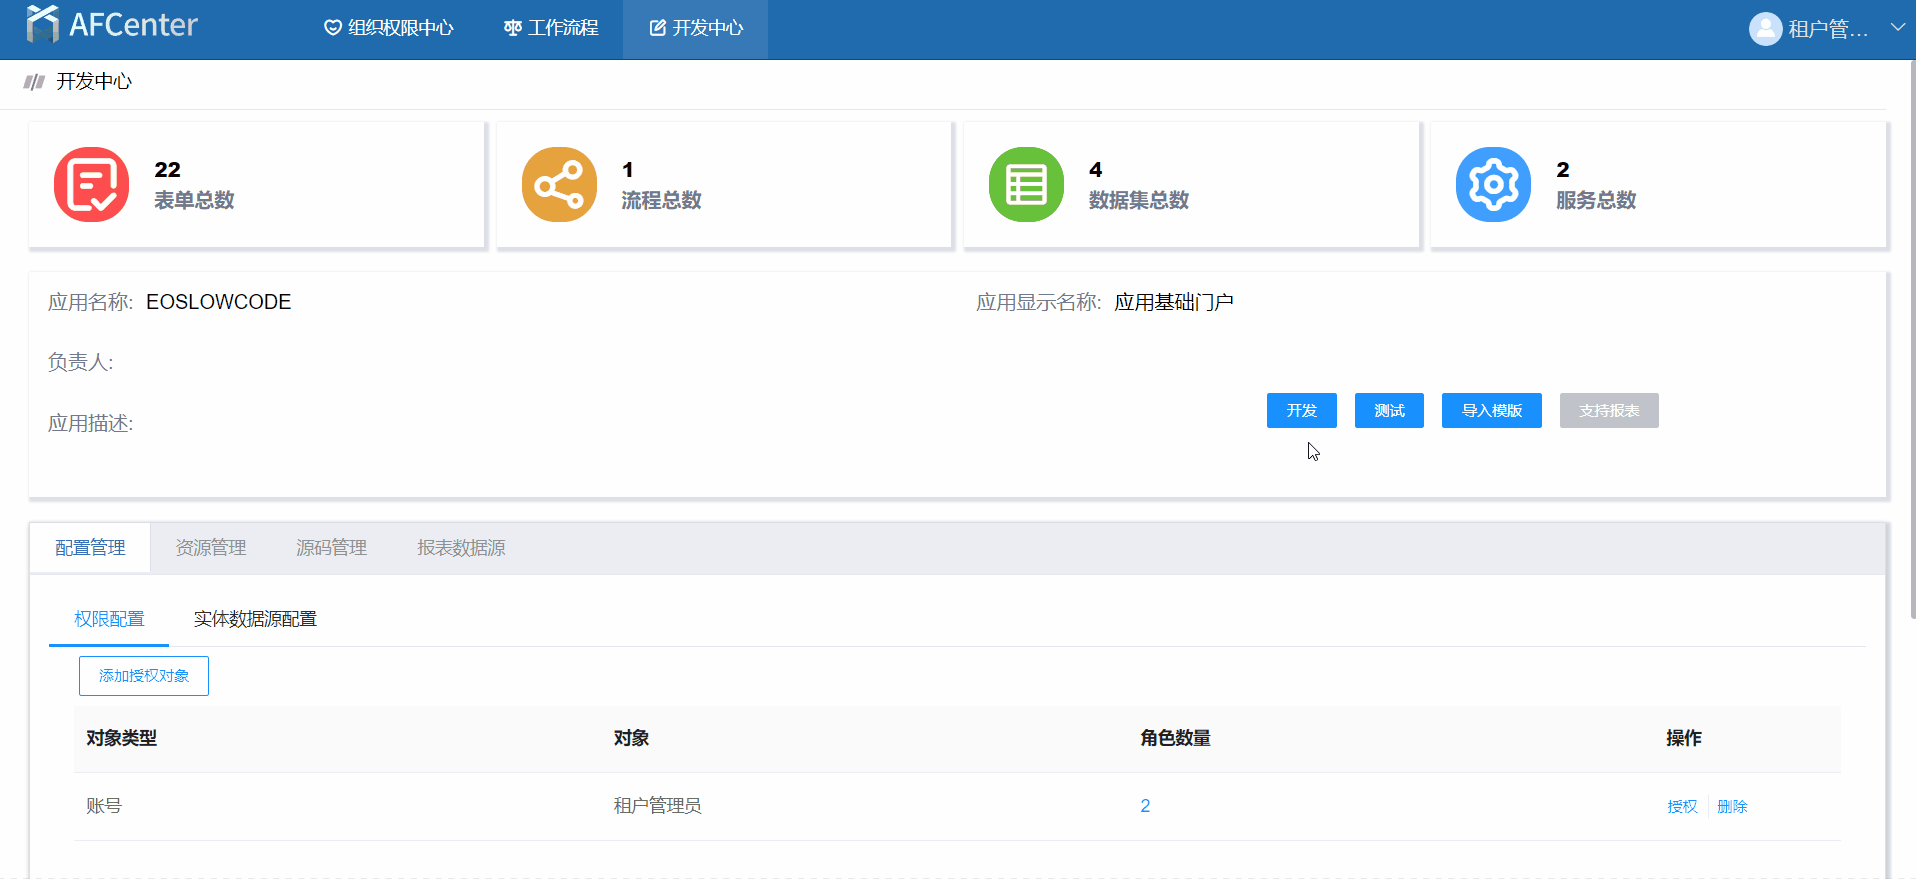Open the 组织权限中心 menu
Image resolution: width=1916 pixels, height=879 pixels.
click(x=389, y=28)
